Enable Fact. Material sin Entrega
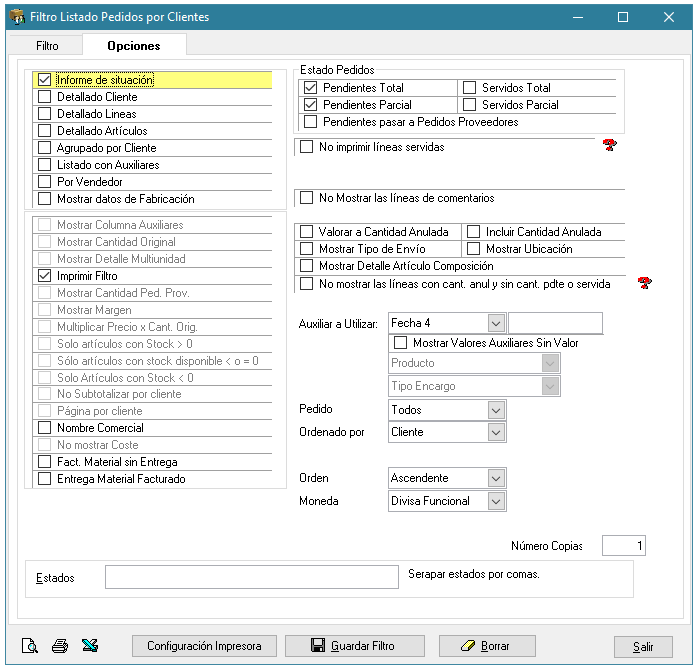 (44, 462)
